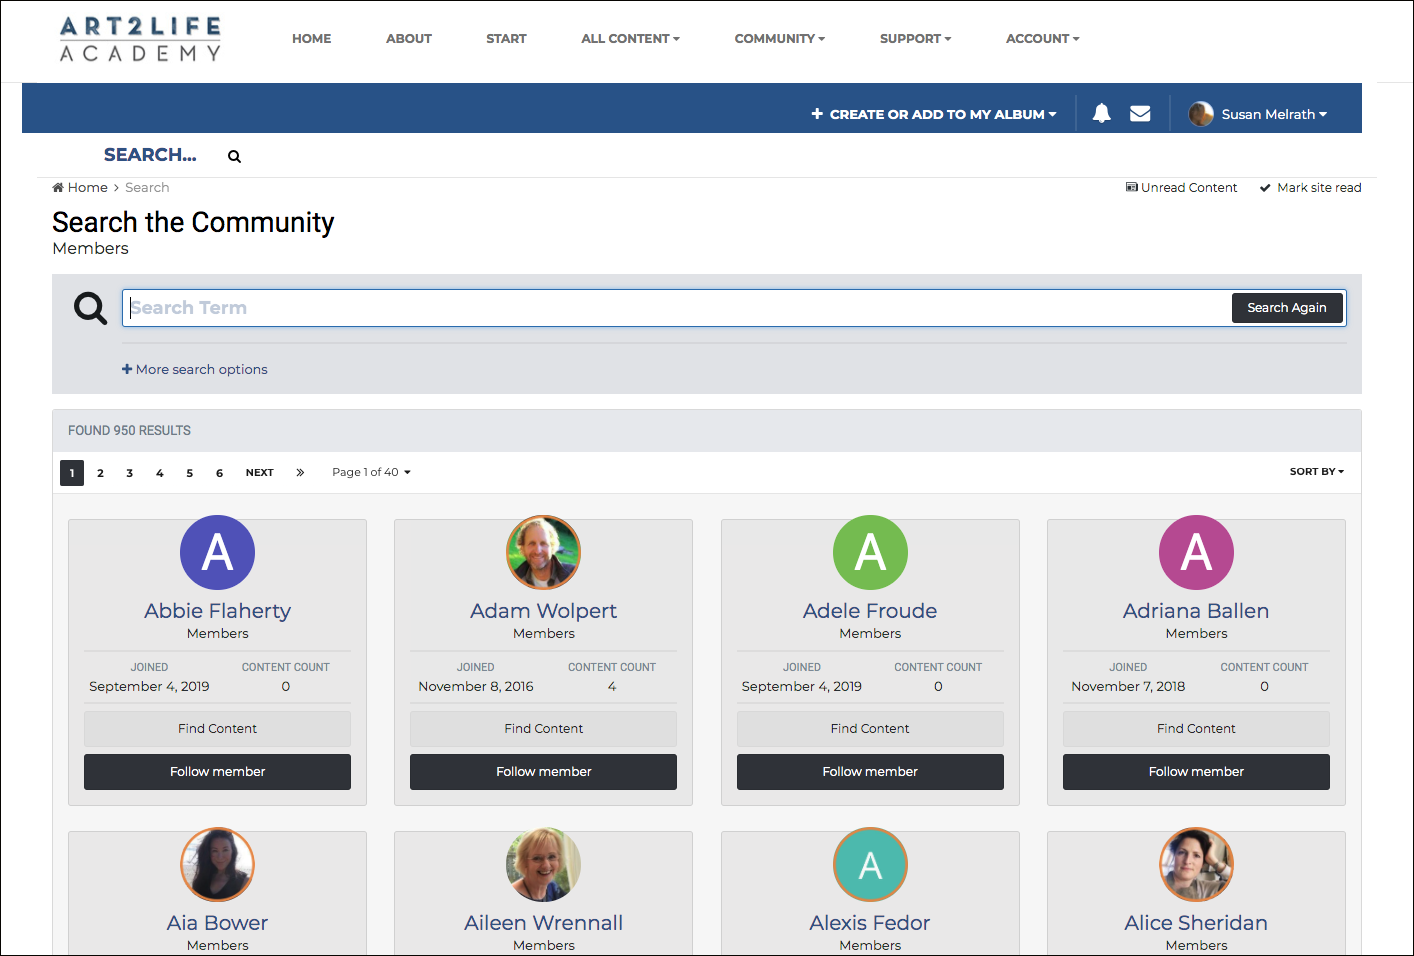1414x956 pixels.
Task: Open Aia Bower's name link
Action: coord(217,923)
